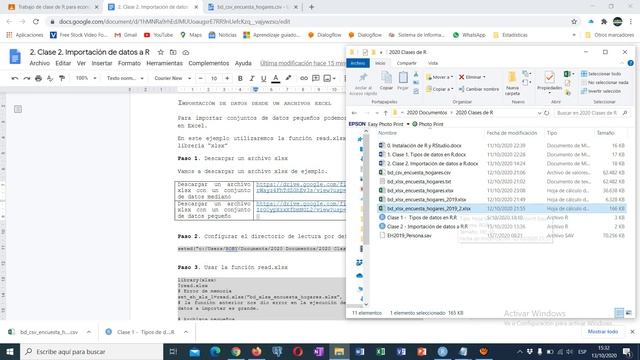Click Seleccionar todo in Explorer ribbon

pyautogui.click(x=601, y=74)
